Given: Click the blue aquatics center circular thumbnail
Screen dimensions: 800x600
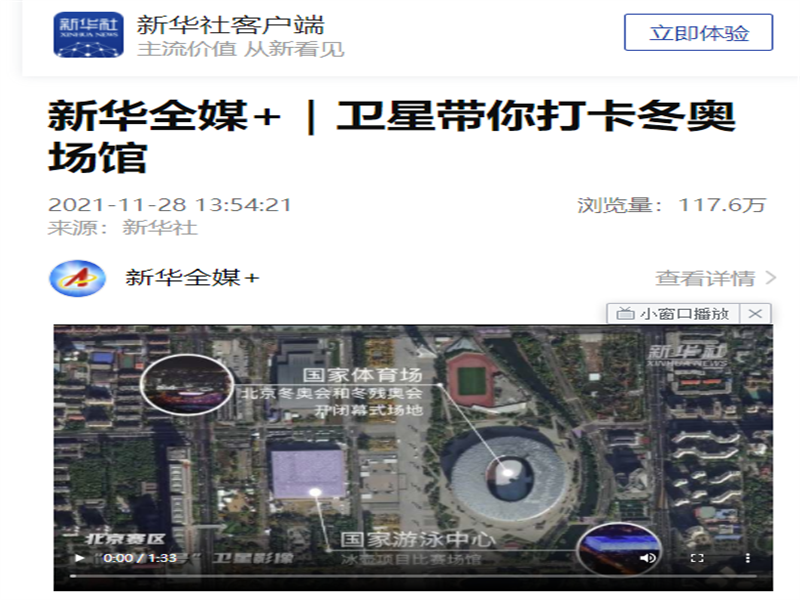Looking at the screenshot, I should click(x=619, y=549).
